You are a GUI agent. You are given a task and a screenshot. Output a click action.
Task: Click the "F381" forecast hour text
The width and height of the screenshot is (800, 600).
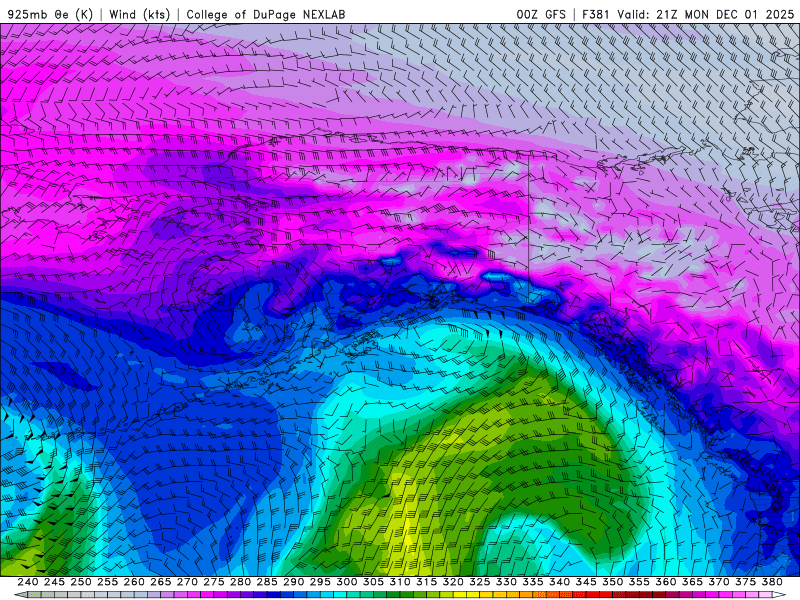[595, 14]
